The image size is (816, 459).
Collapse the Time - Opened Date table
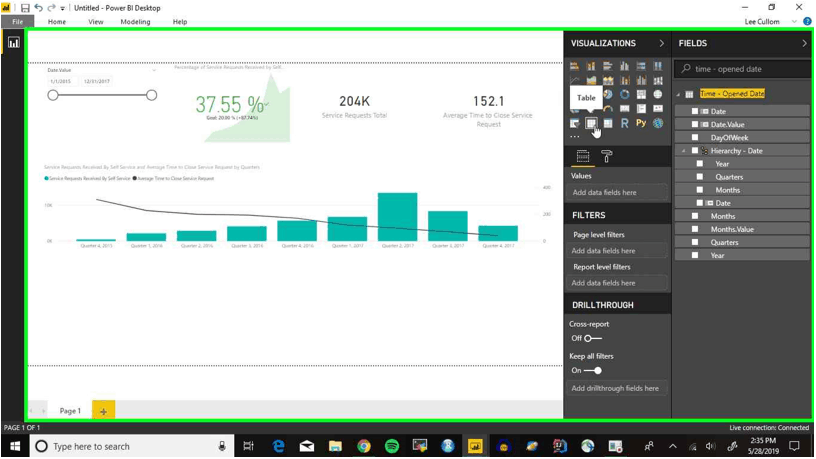pos(678,94)
